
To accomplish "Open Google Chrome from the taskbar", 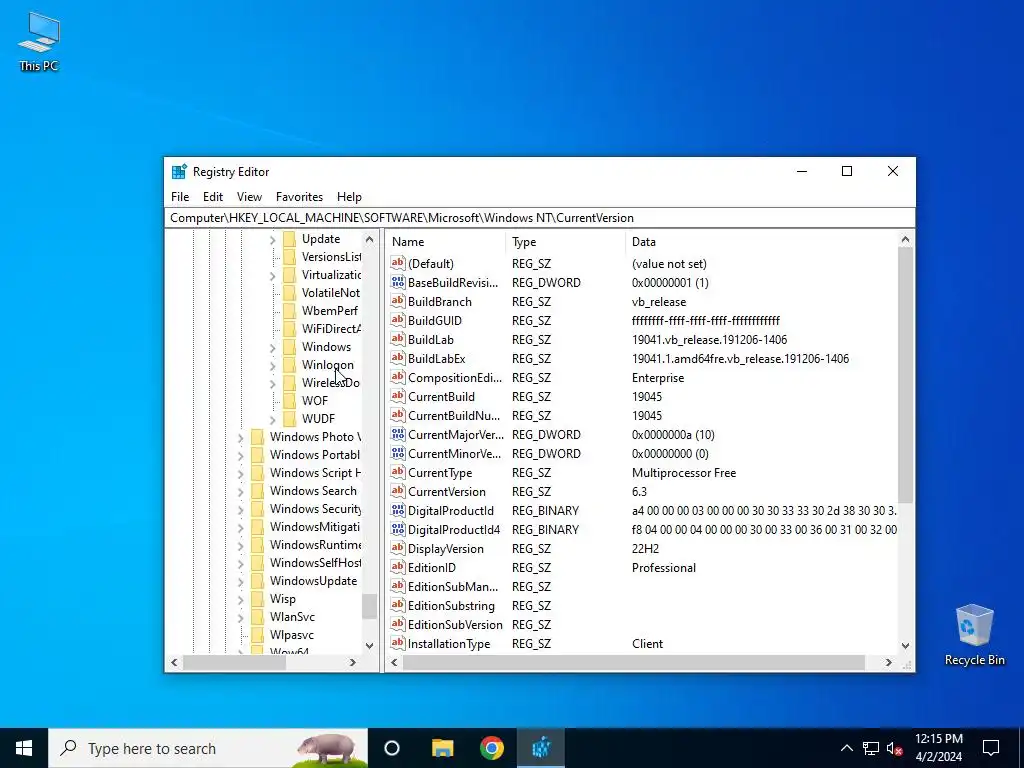I will click(492, 748).
